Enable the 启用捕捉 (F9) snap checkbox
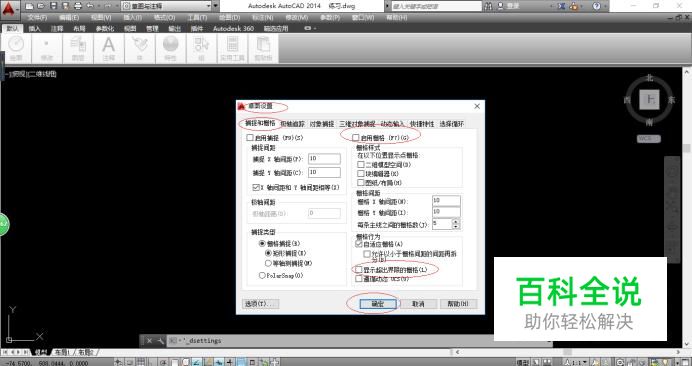 click(x=250, y=138)
